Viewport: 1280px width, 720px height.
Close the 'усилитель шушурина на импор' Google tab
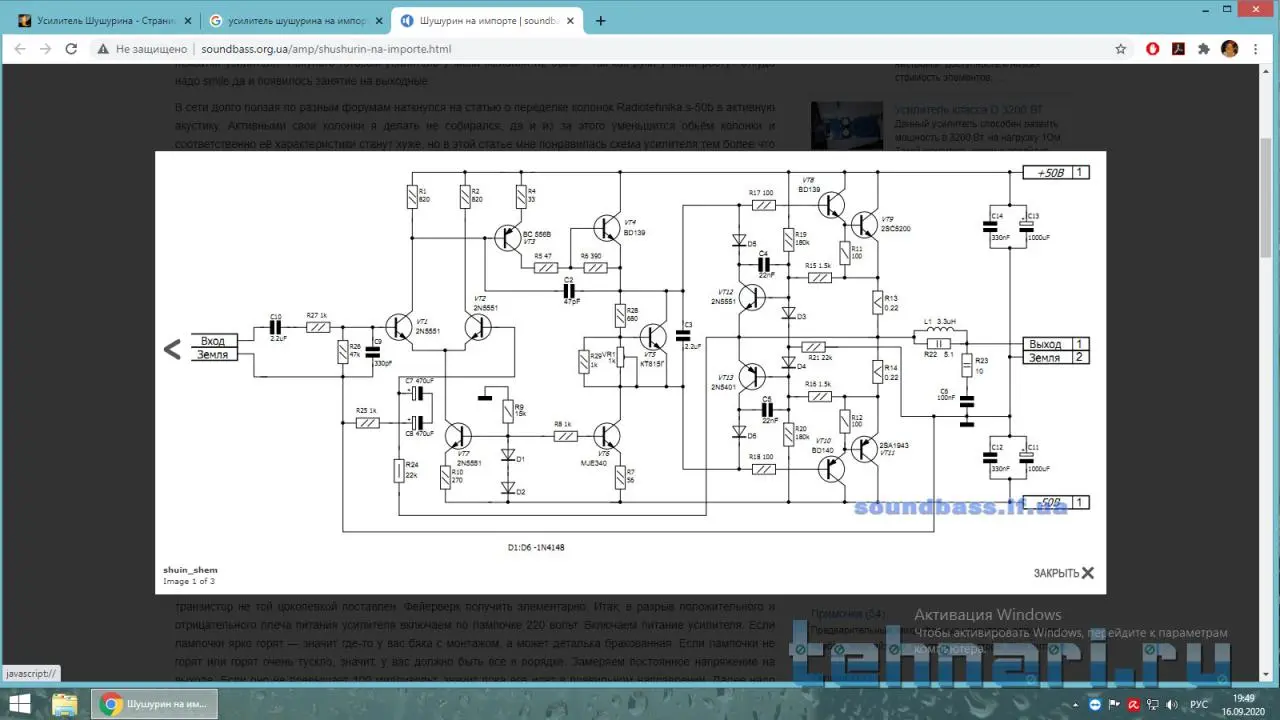378,20
